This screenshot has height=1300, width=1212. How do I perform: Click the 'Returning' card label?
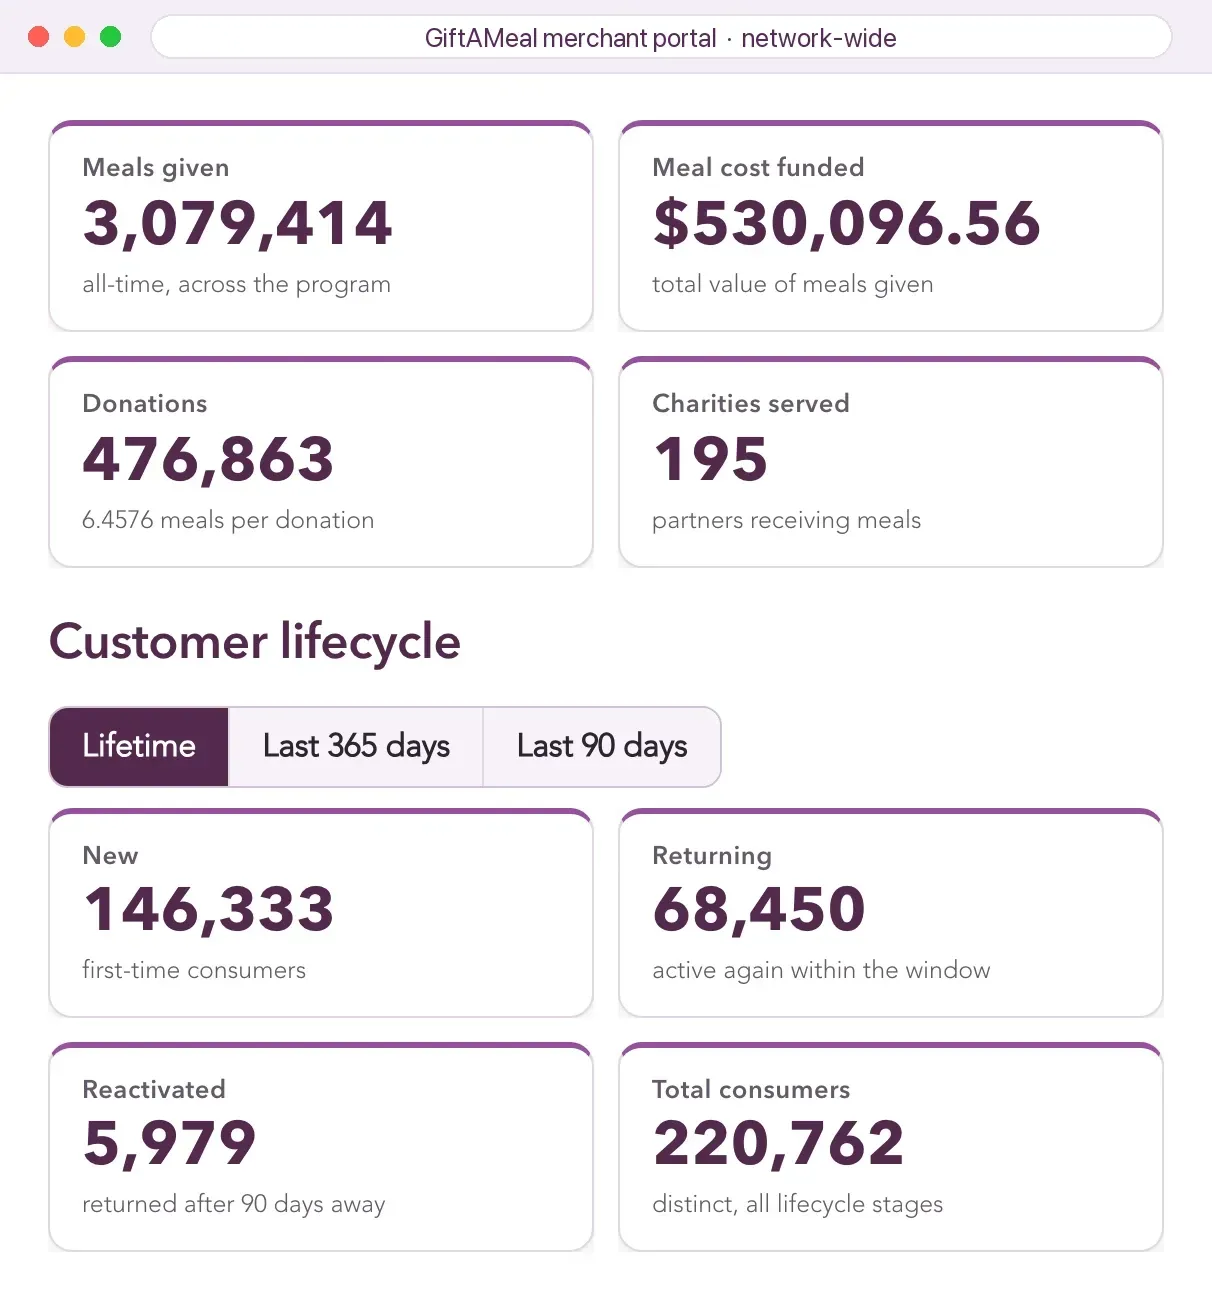tap(712, 856)
